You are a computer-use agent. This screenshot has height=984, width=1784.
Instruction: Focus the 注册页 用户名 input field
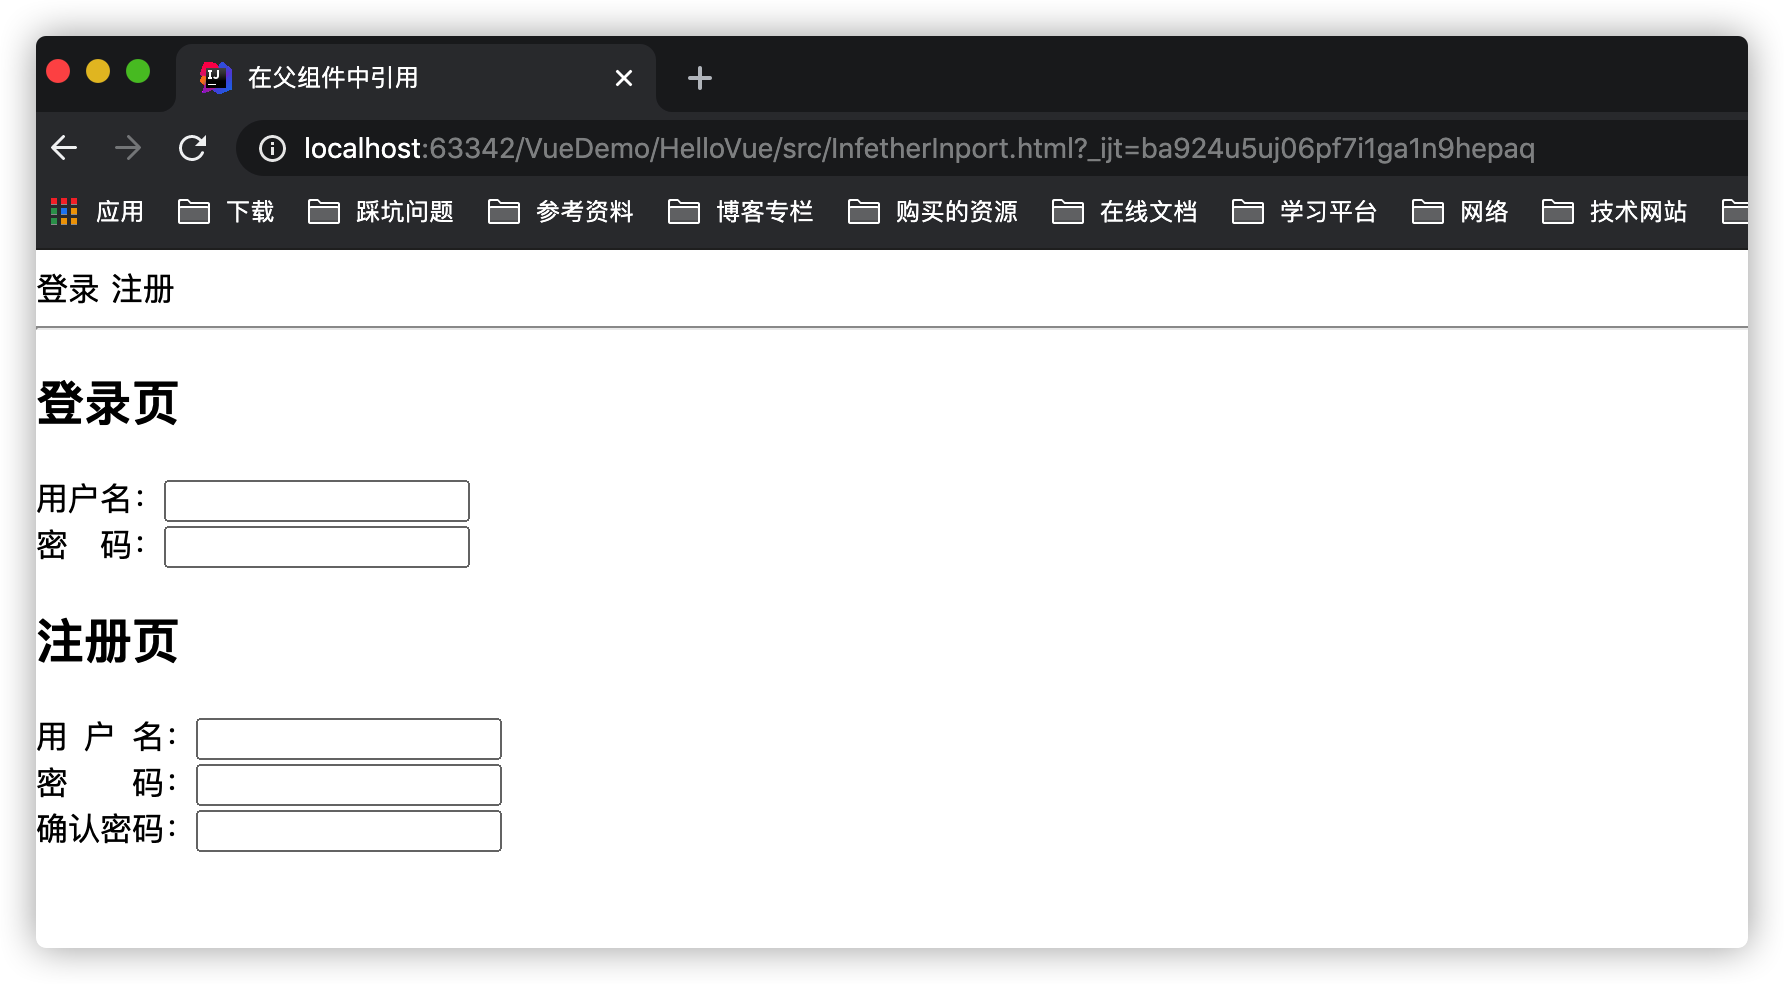(x=349, y=739)
